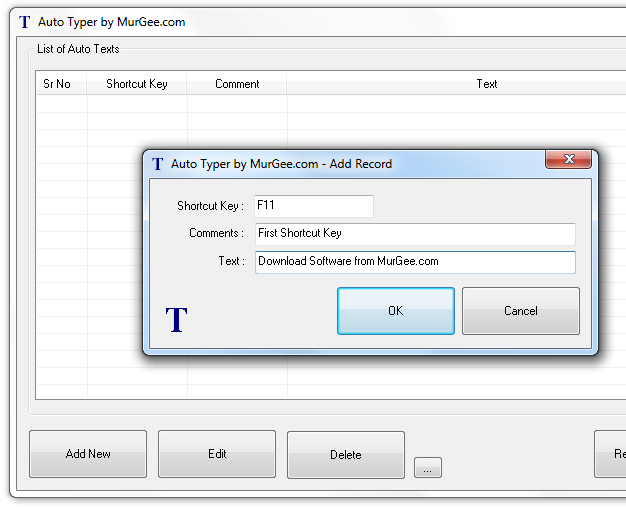Cancel the Add Record dialog
The image size is (626, 509).
pyautogui.click(x=521, y=311)
